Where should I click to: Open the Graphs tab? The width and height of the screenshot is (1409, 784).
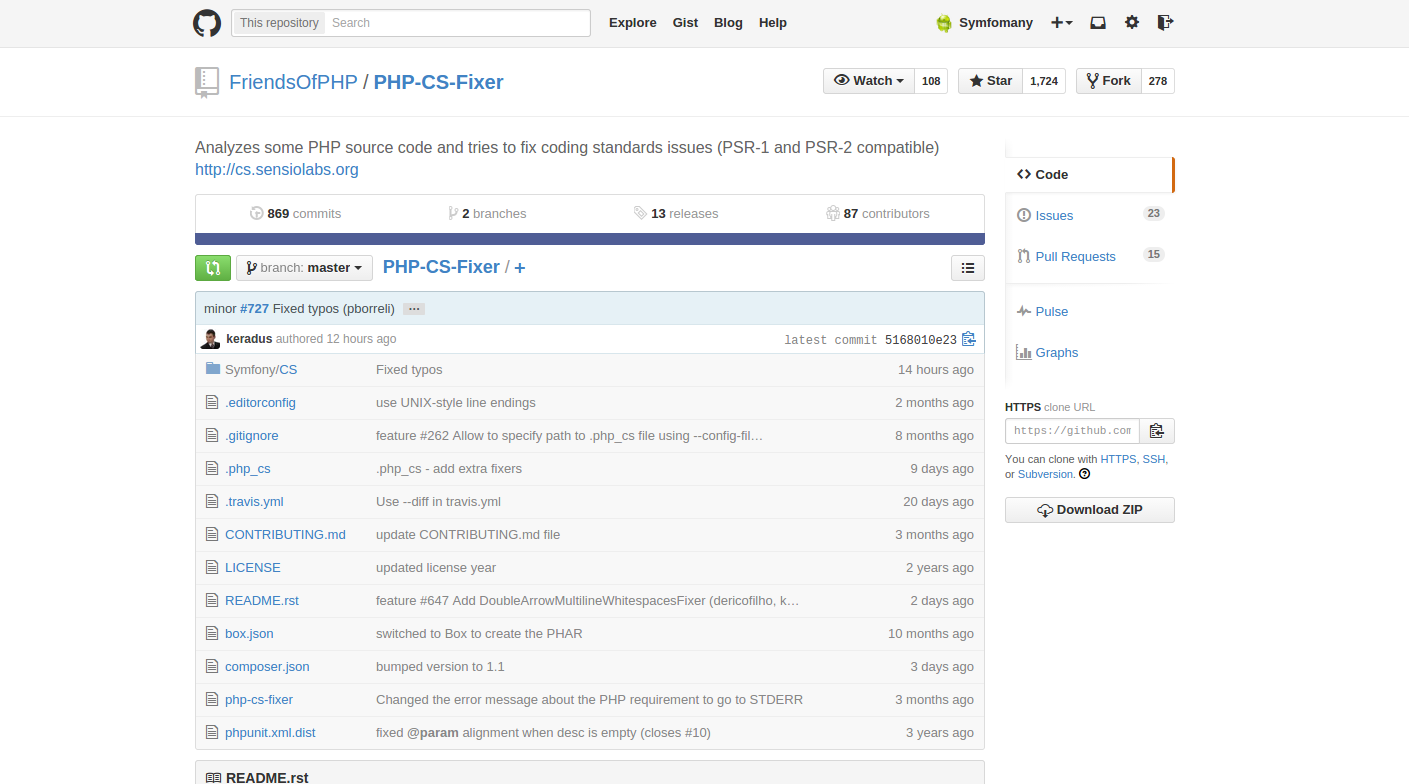1057,352
